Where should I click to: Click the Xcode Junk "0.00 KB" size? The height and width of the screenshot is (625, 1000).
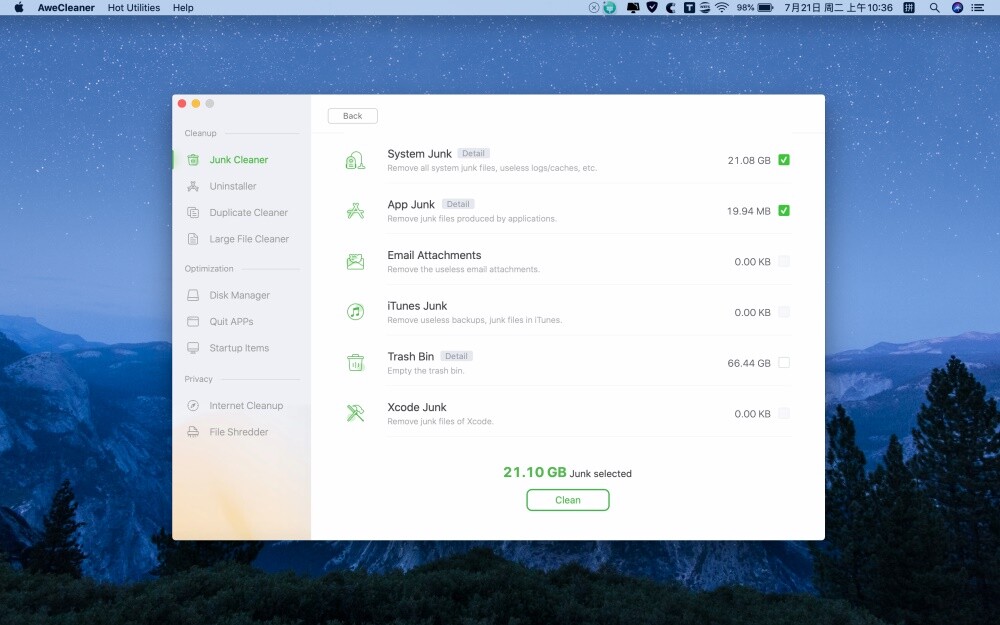pos(753,414)
